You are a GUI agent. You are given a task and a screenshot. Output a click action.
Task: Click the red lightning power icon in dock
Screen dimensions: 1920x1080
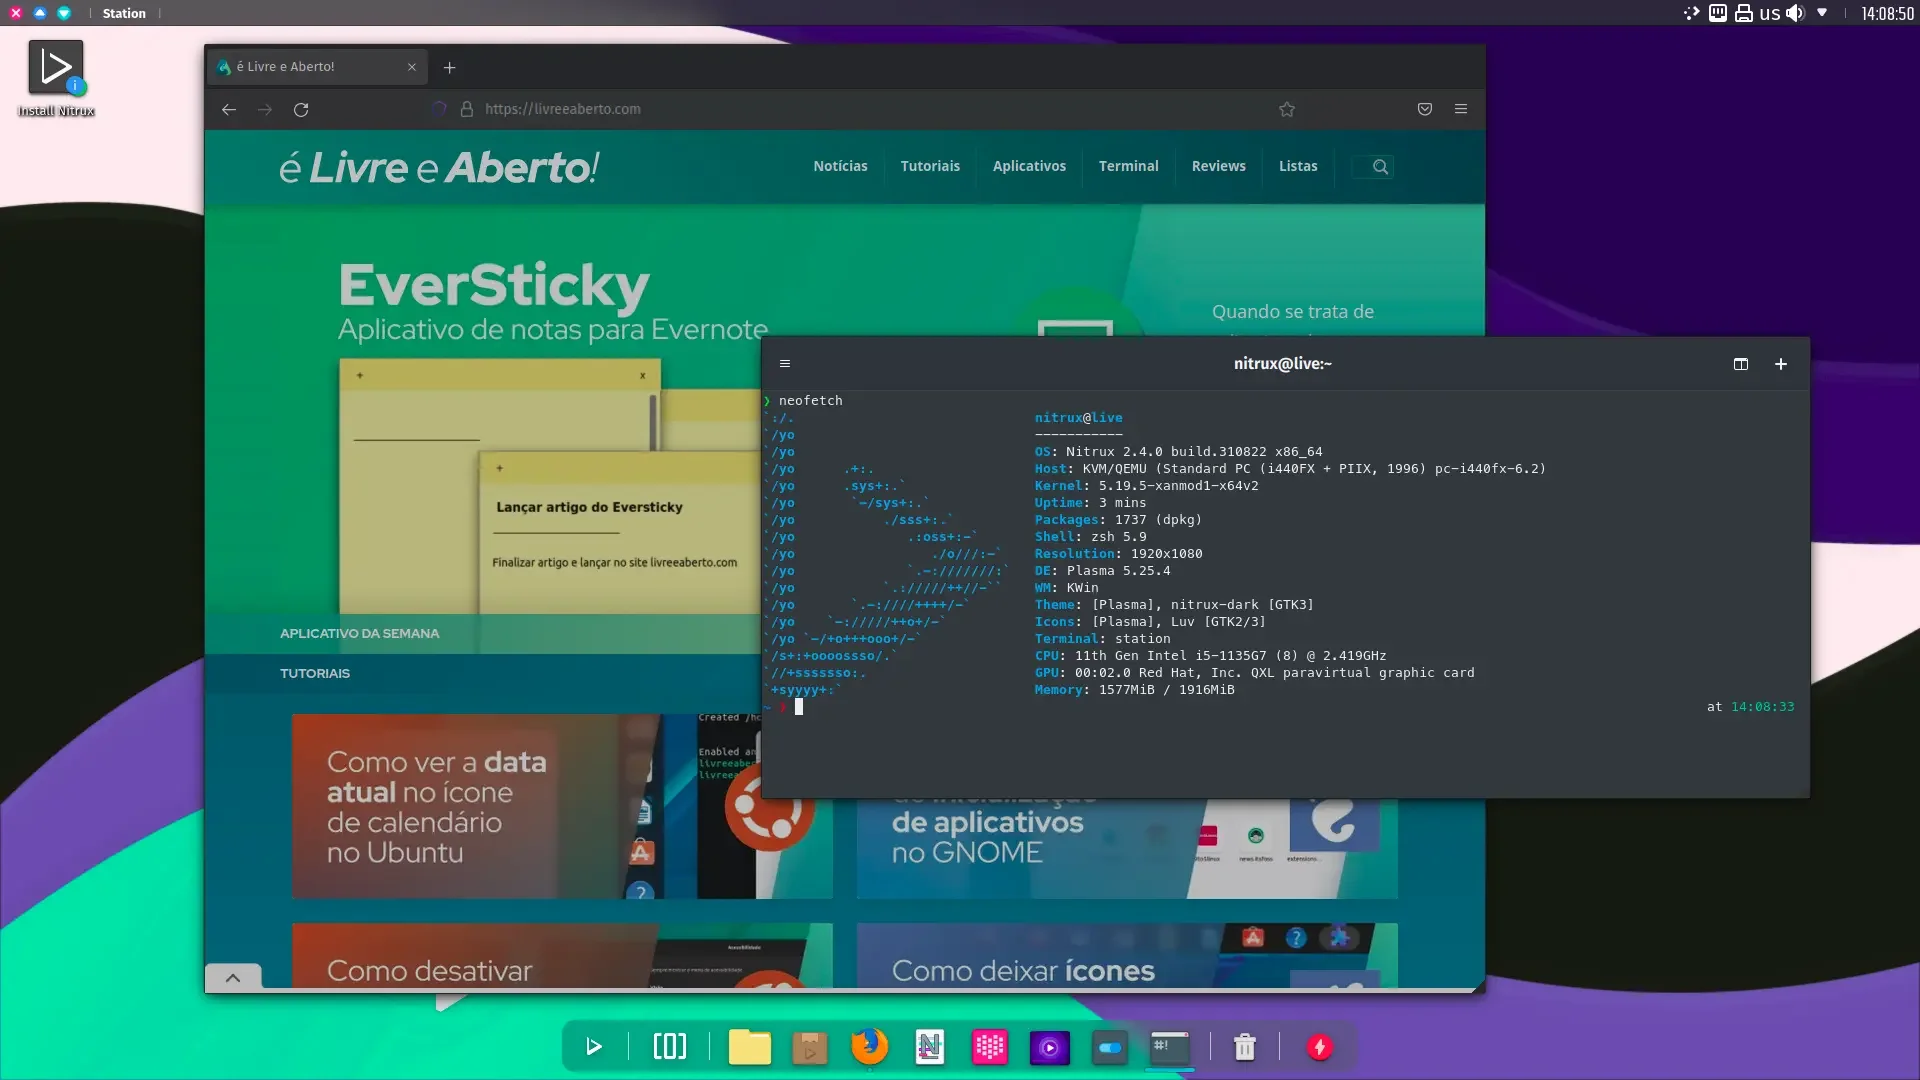pos(1320,1047)
